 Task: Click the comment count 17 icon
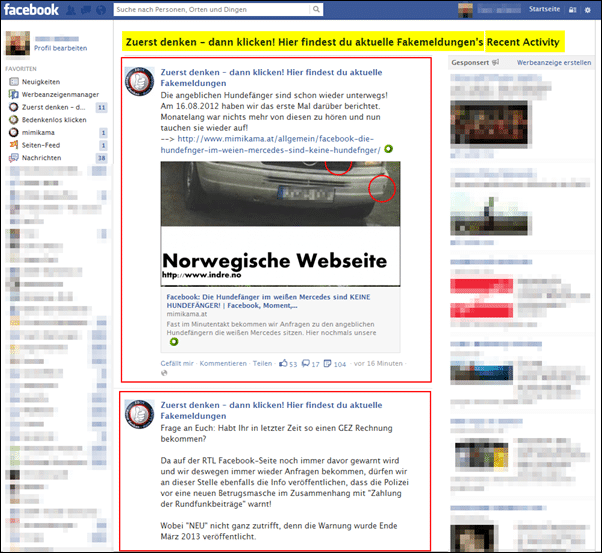[311, 363]
